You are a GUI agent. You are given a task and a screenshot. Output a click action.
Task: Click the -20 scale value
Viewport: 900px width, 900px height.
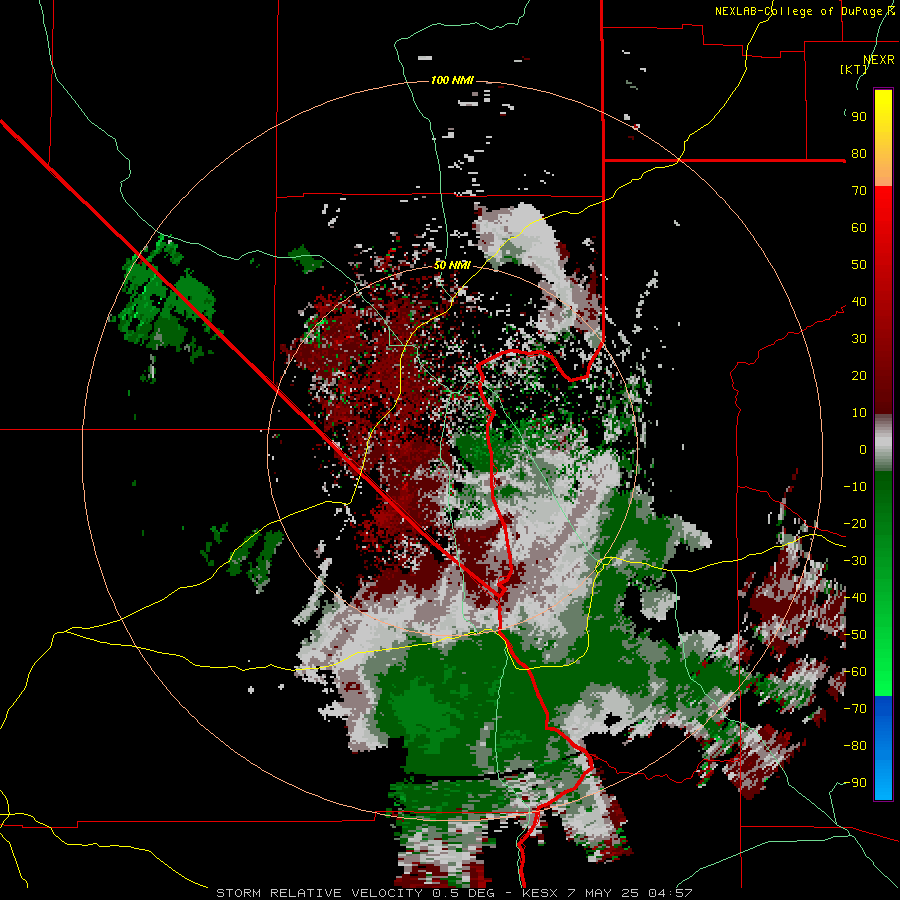(855, 524)
